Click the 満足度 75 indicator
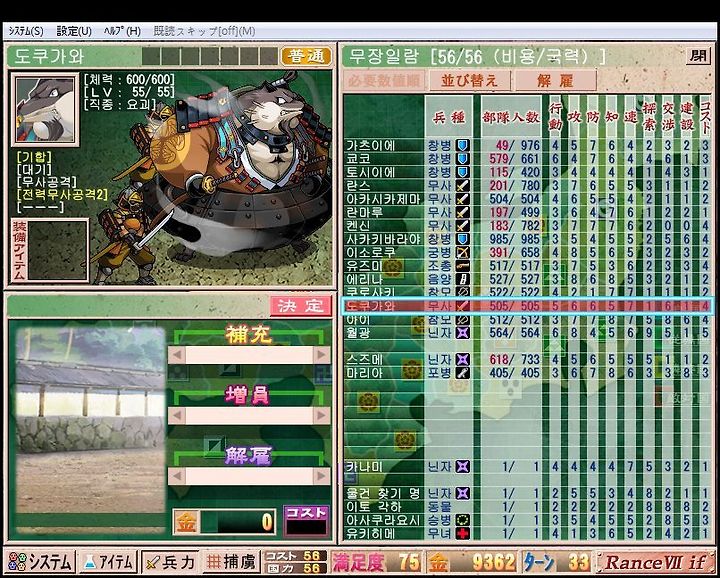This screenshot has width=720, height=578. tap(376, 562)
